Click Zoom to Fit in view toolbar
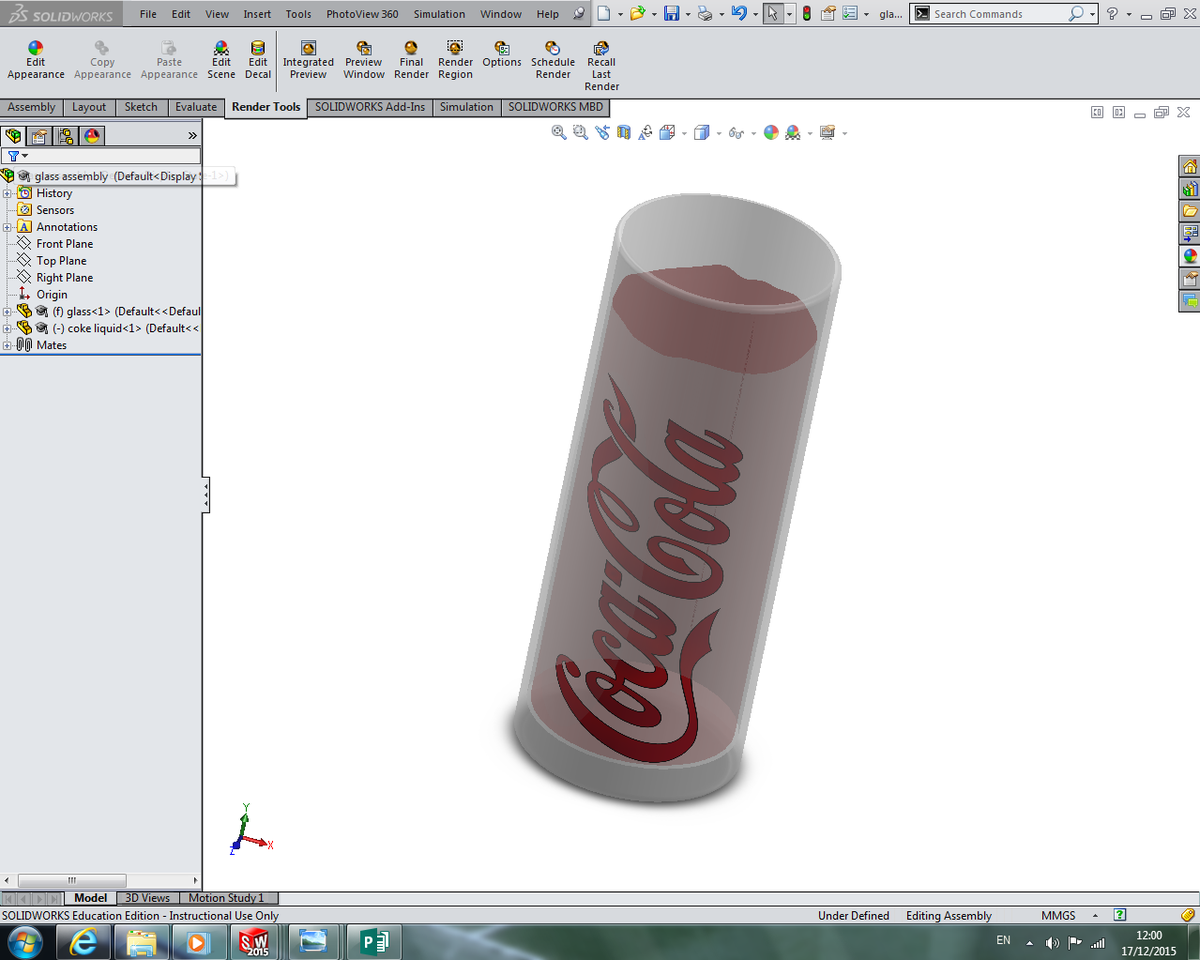This screenshot has width=1200, height=960. click(x=559, y=132)
